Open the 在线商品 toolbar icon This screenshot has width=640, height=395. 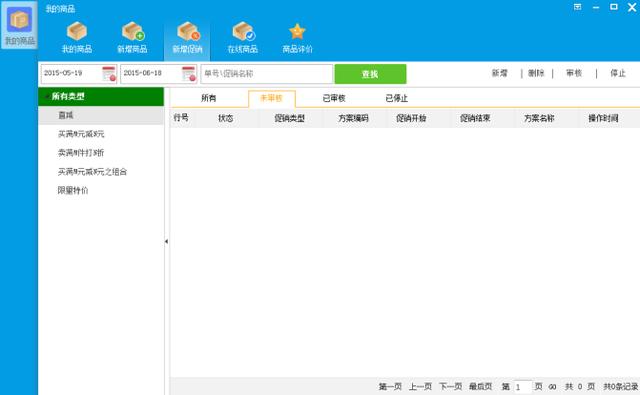(242, 38)
